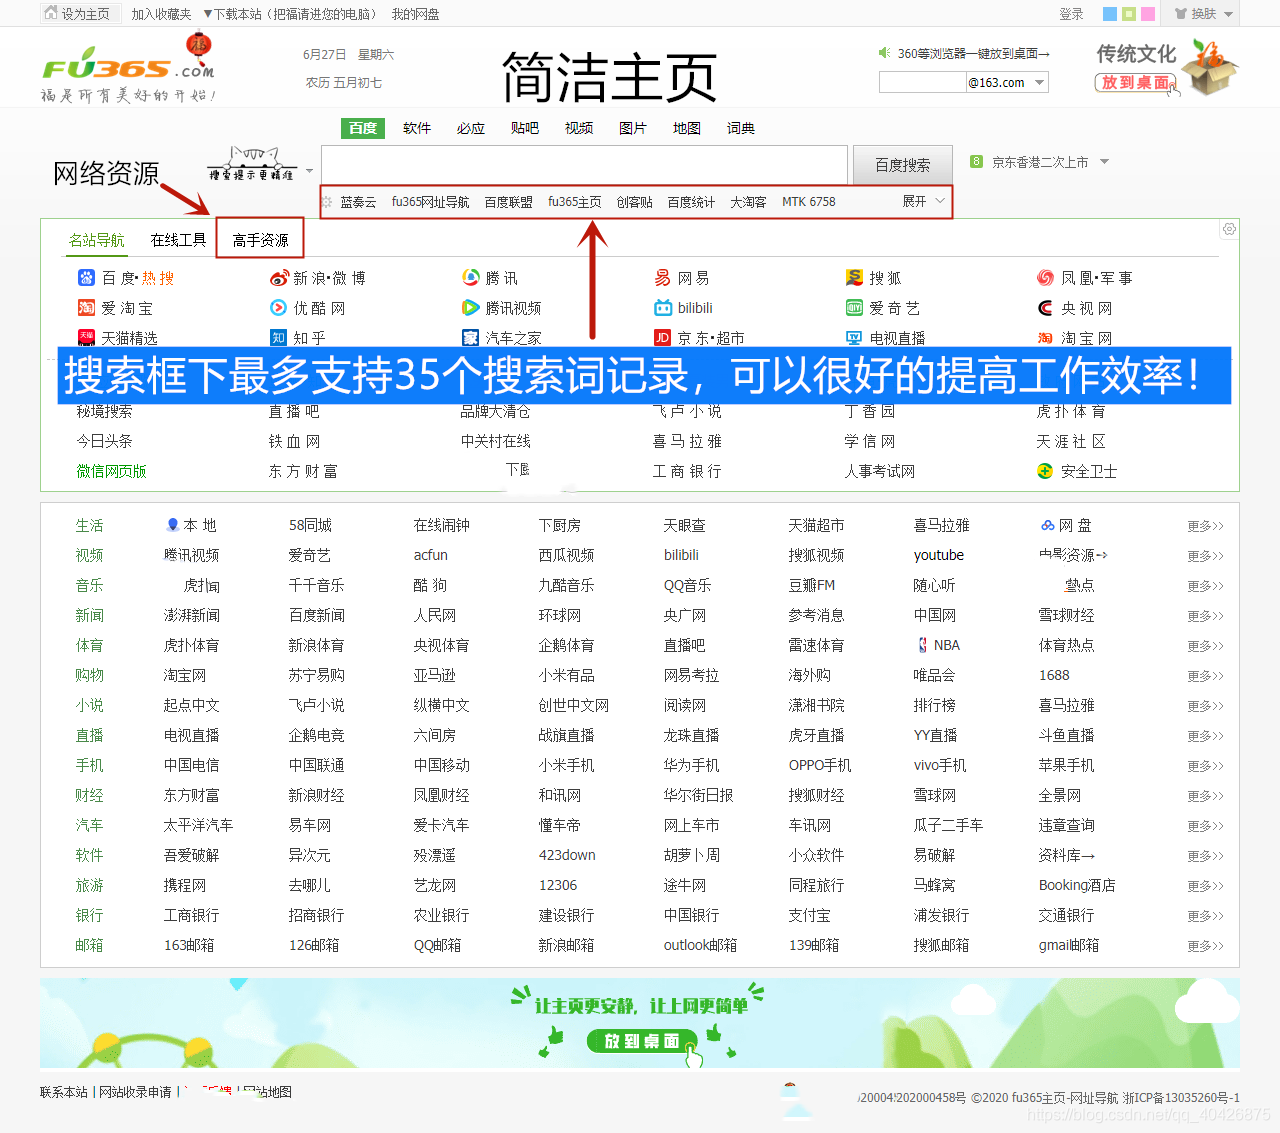Open 网易 icon link
This screenshot has height=1133, width=1280.
click(x=662, y=278)
